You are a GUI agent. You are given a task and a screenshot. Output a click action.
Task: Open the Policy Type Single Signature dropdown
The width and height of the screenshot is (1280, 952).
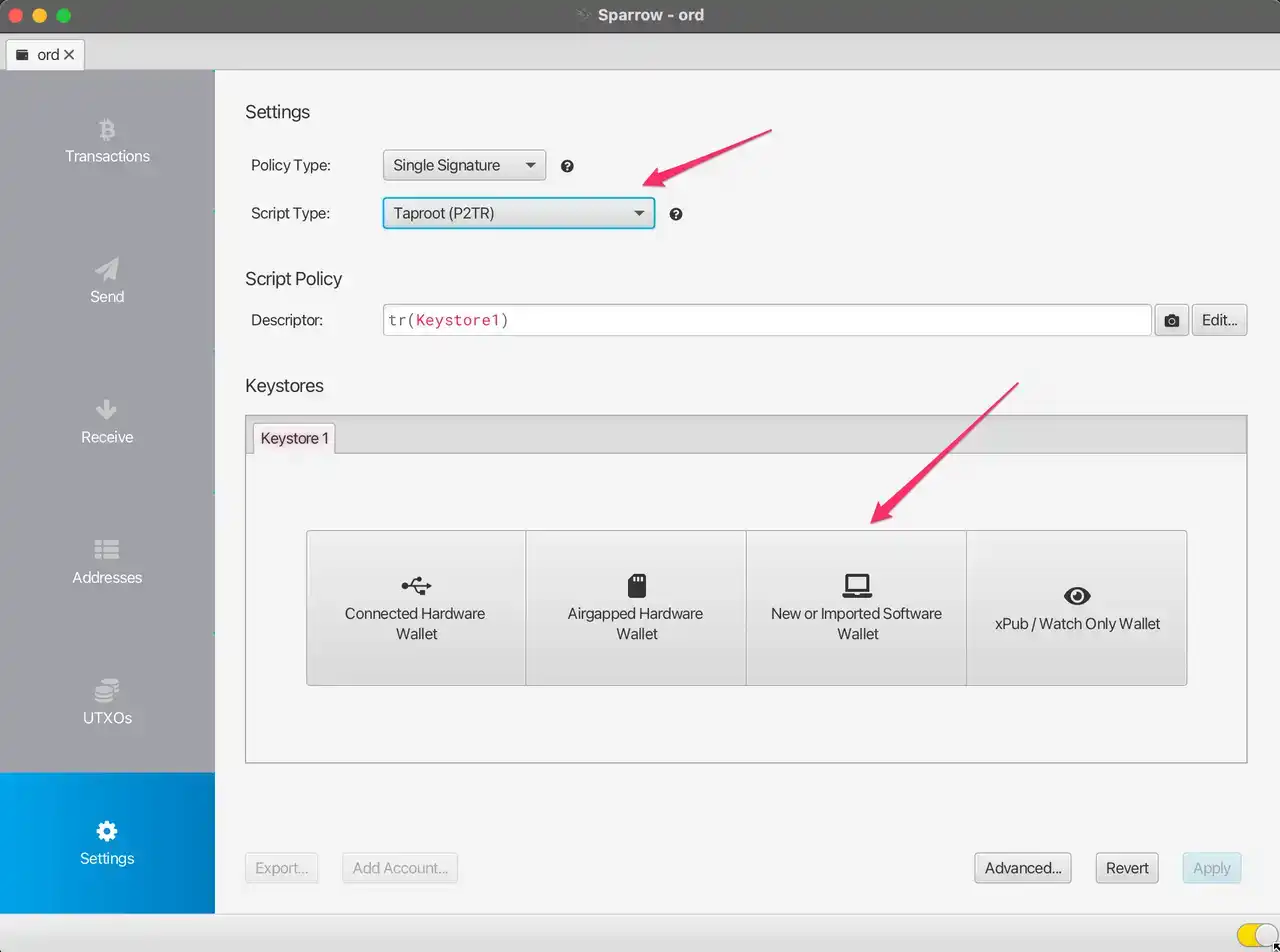point(464,166)
